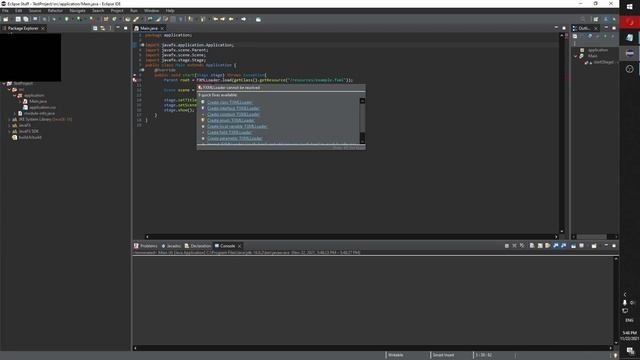640x360 pixels.
Task: Click the Forward navigation arrow in toolbar
Action: pos(243,19)
